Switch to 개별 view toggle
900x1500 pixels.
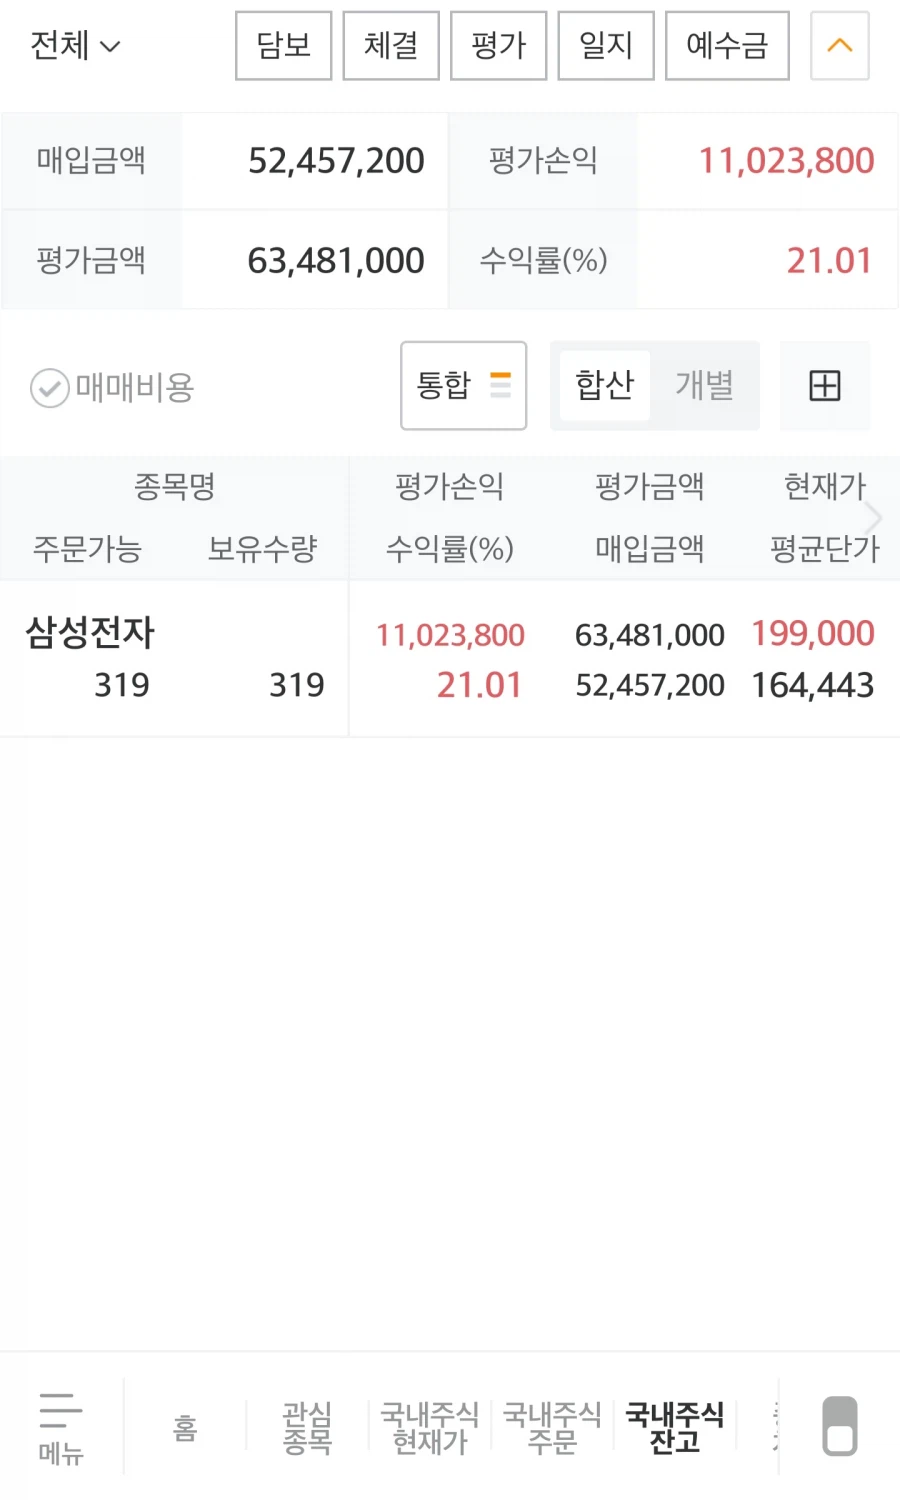(x=704, y=386)
